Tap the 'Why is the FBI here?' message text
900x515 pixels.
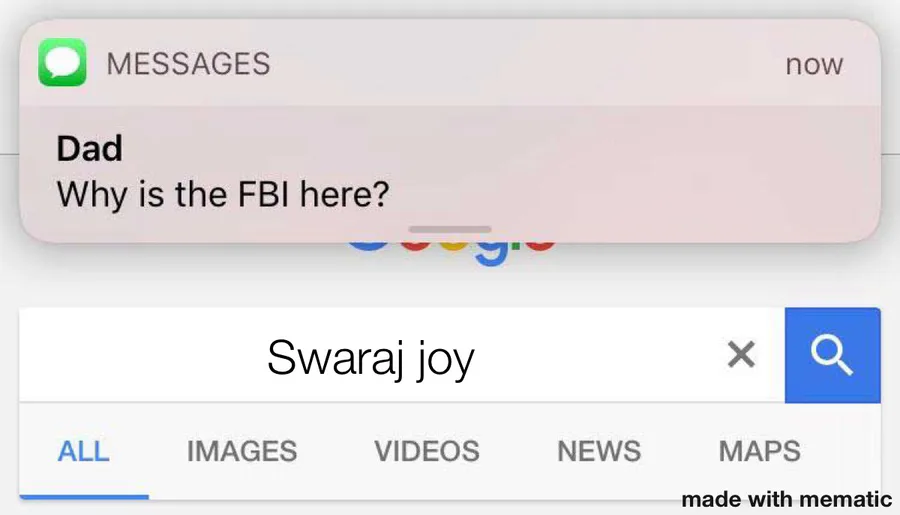223,195
